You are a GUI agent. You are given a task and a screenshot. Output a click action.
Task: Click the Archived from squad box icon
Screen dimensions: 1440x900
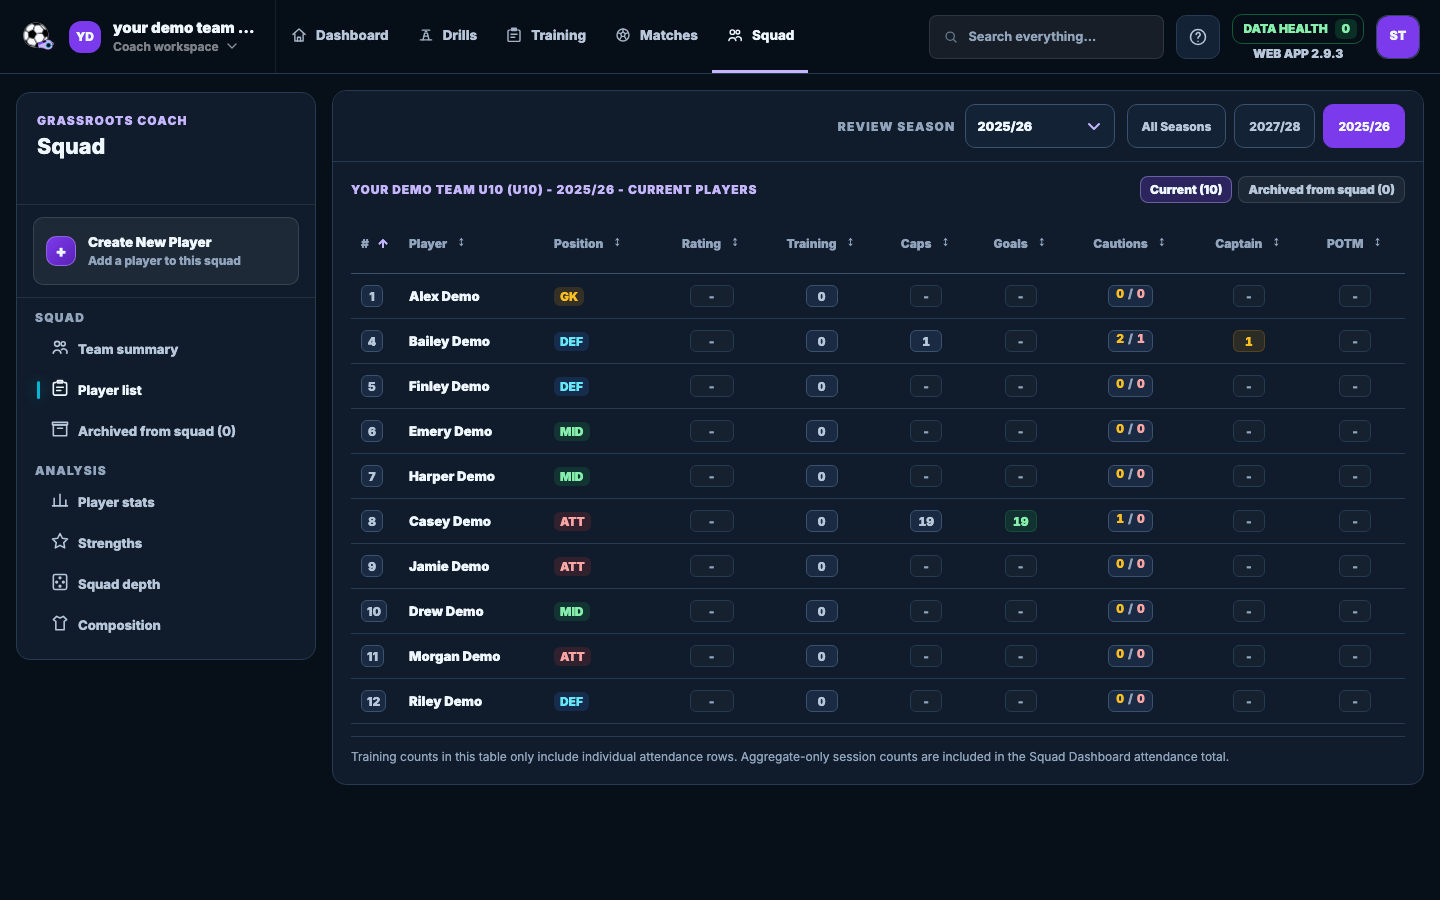click(x=60, y=430)
